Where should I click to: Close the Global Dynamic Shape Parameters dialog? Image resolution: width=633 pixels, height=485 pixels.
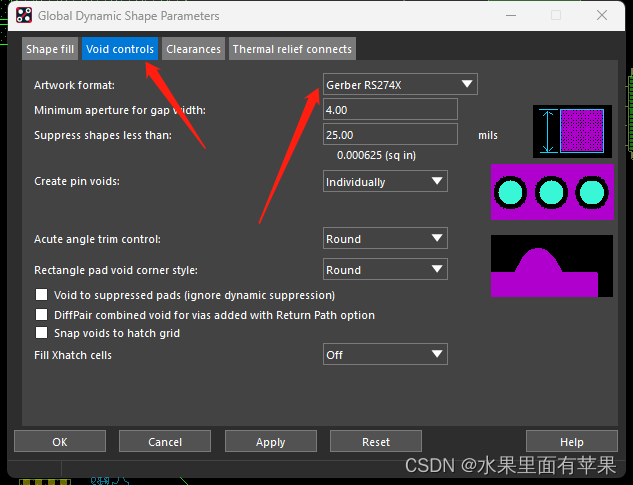(602, 16)
